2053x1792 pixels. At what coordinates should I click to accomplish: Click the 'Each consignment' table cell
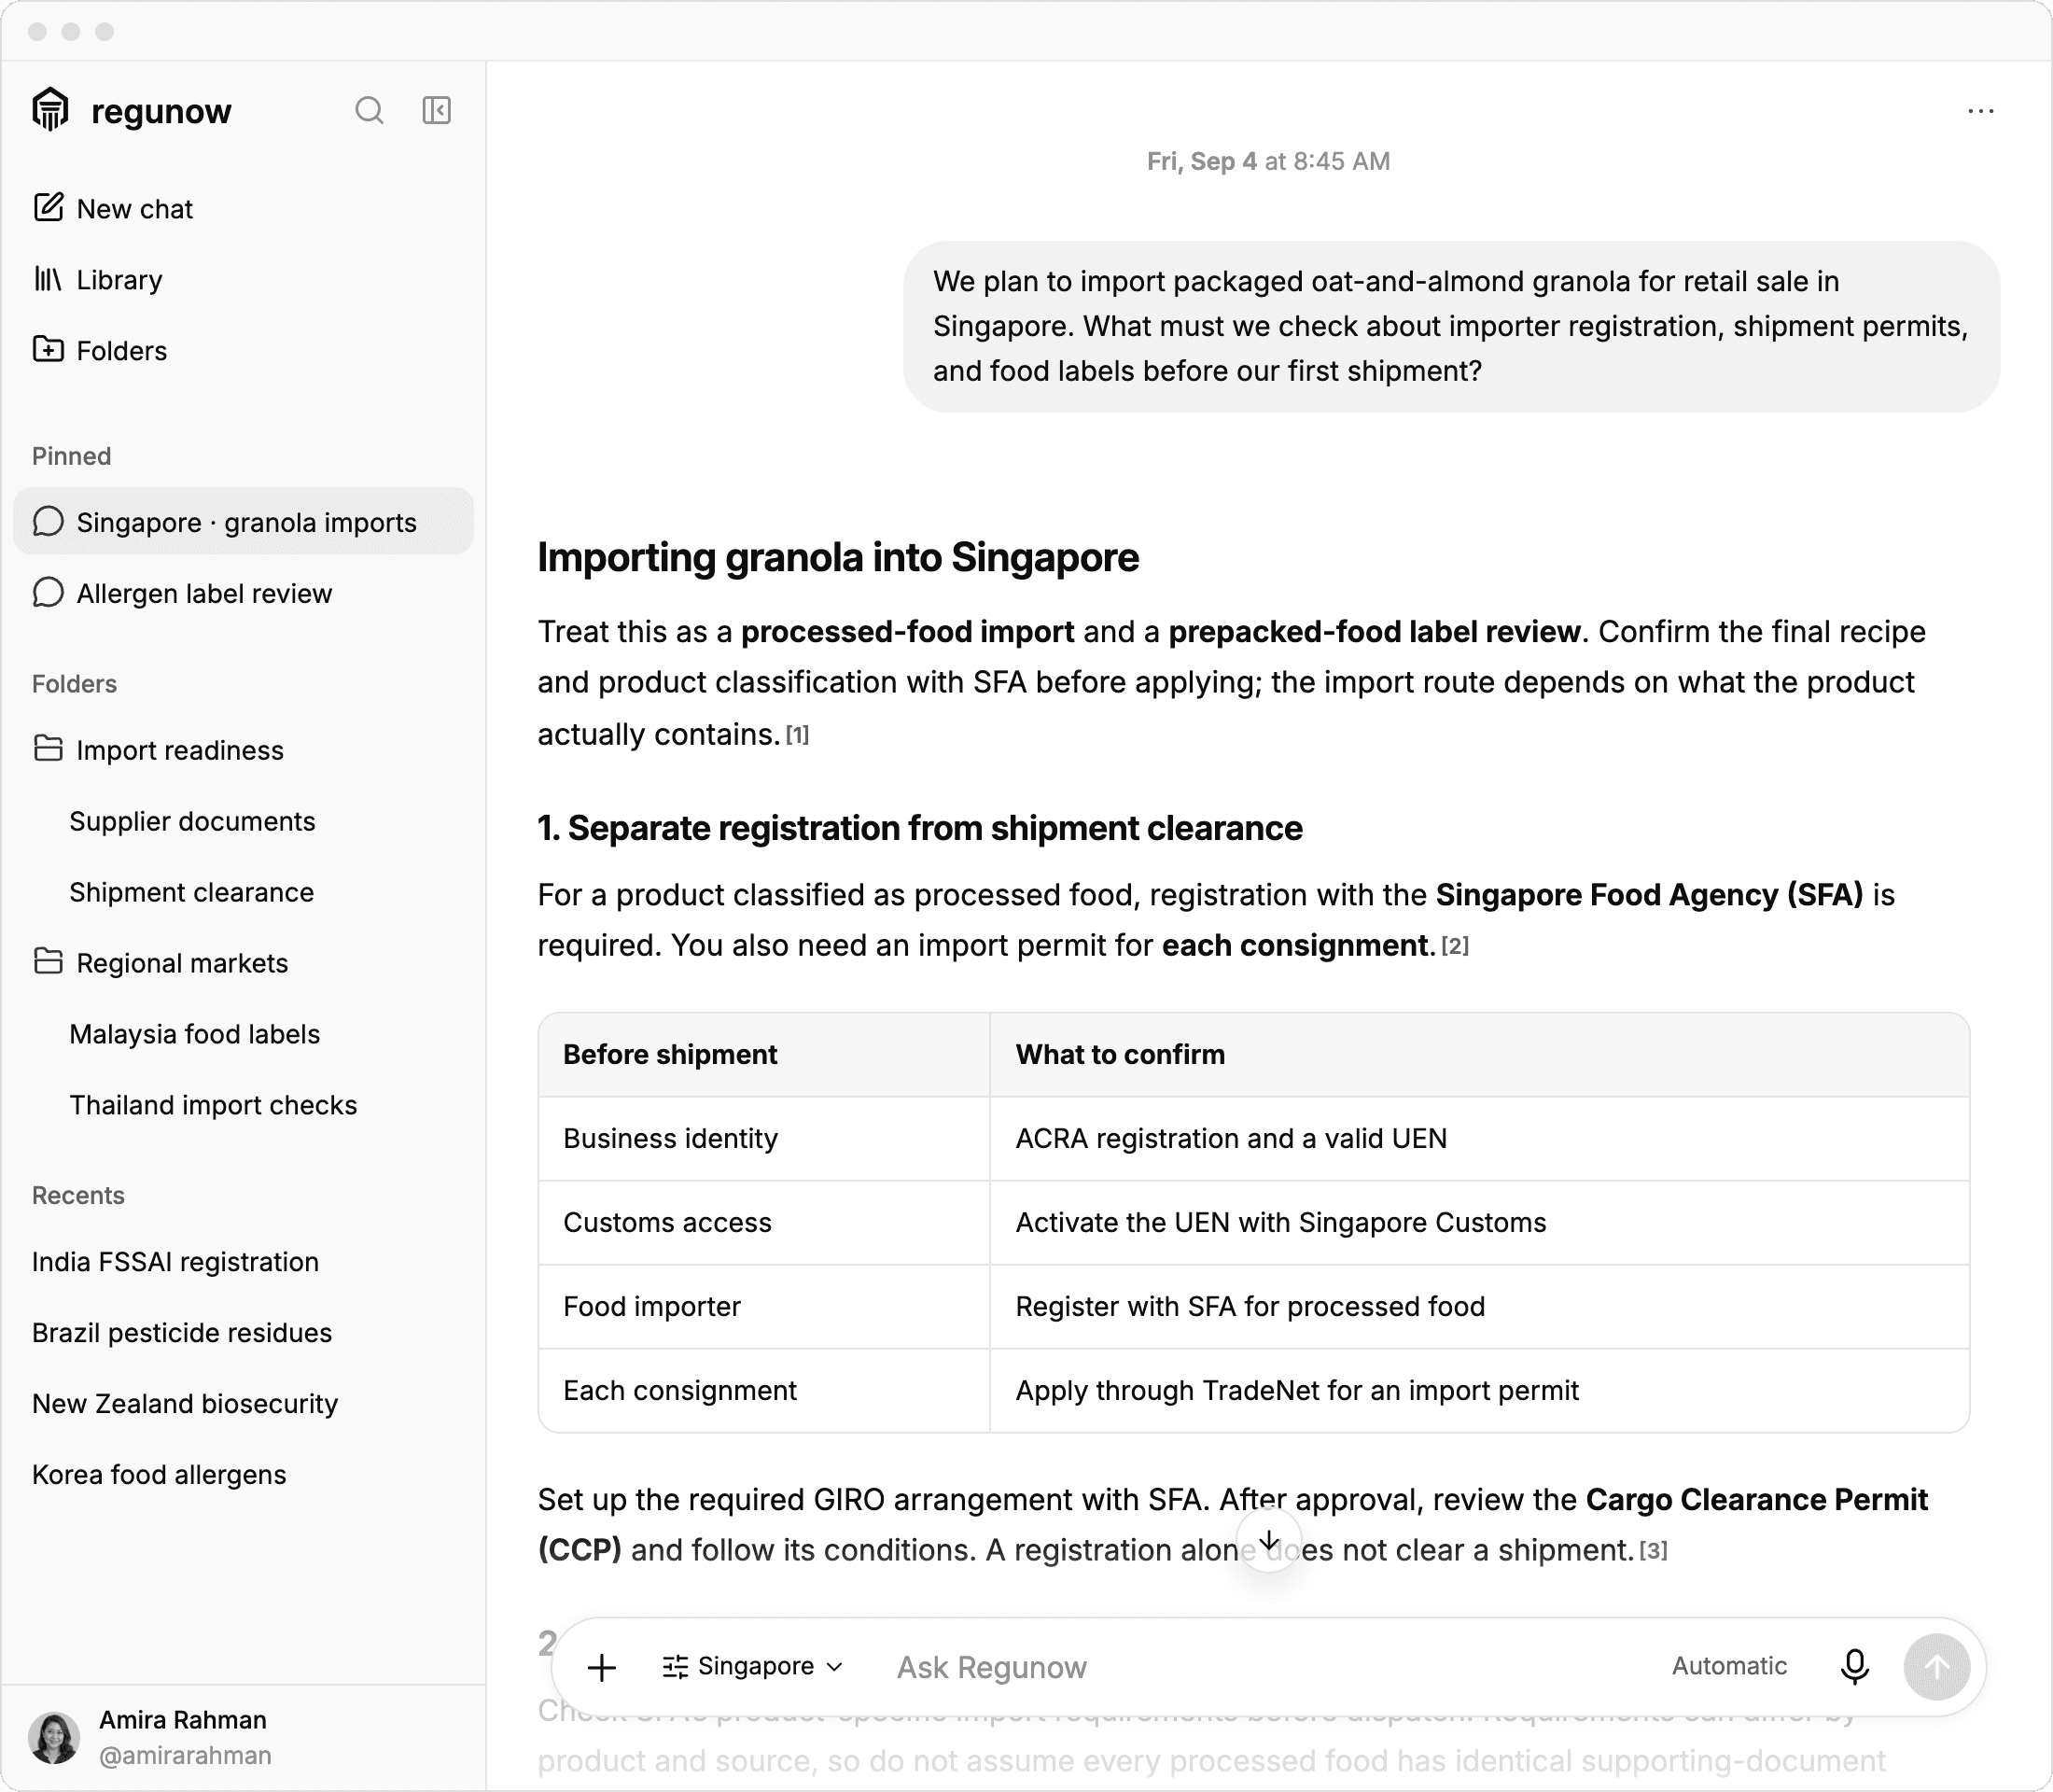click(764, 1391)
